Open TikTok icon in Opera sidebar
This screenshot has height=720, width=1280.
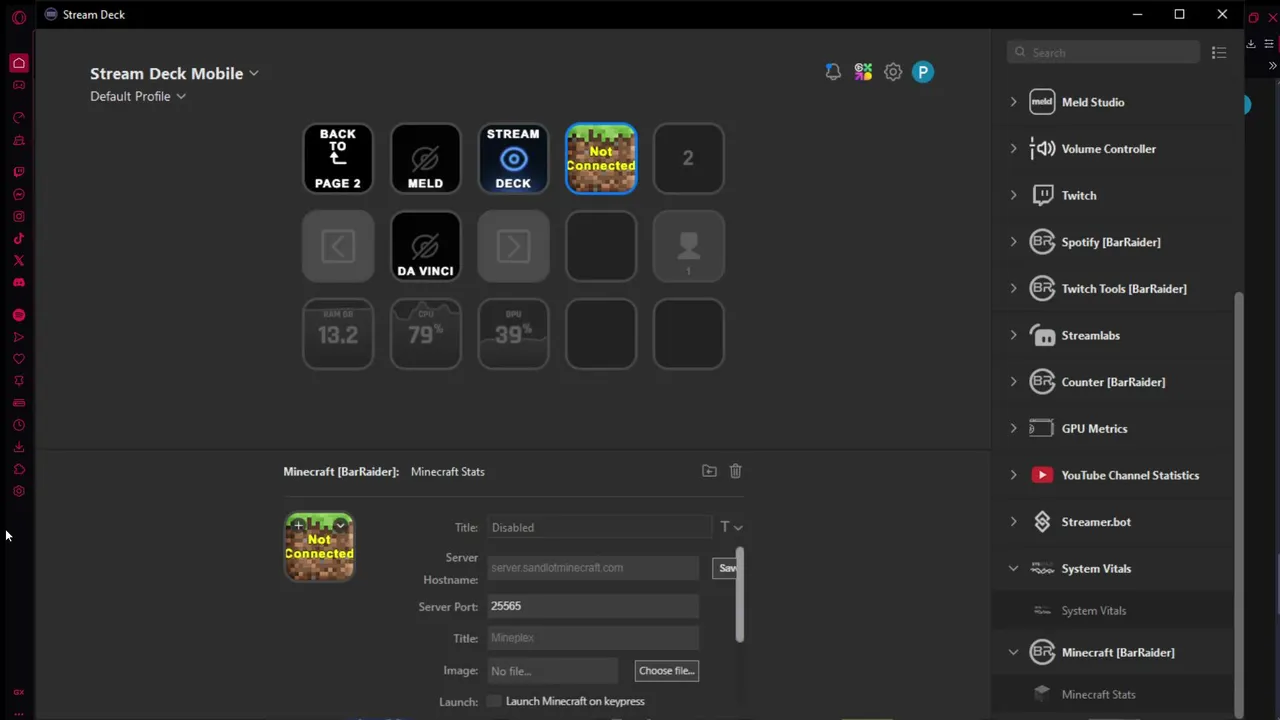(x=18, y=238)
